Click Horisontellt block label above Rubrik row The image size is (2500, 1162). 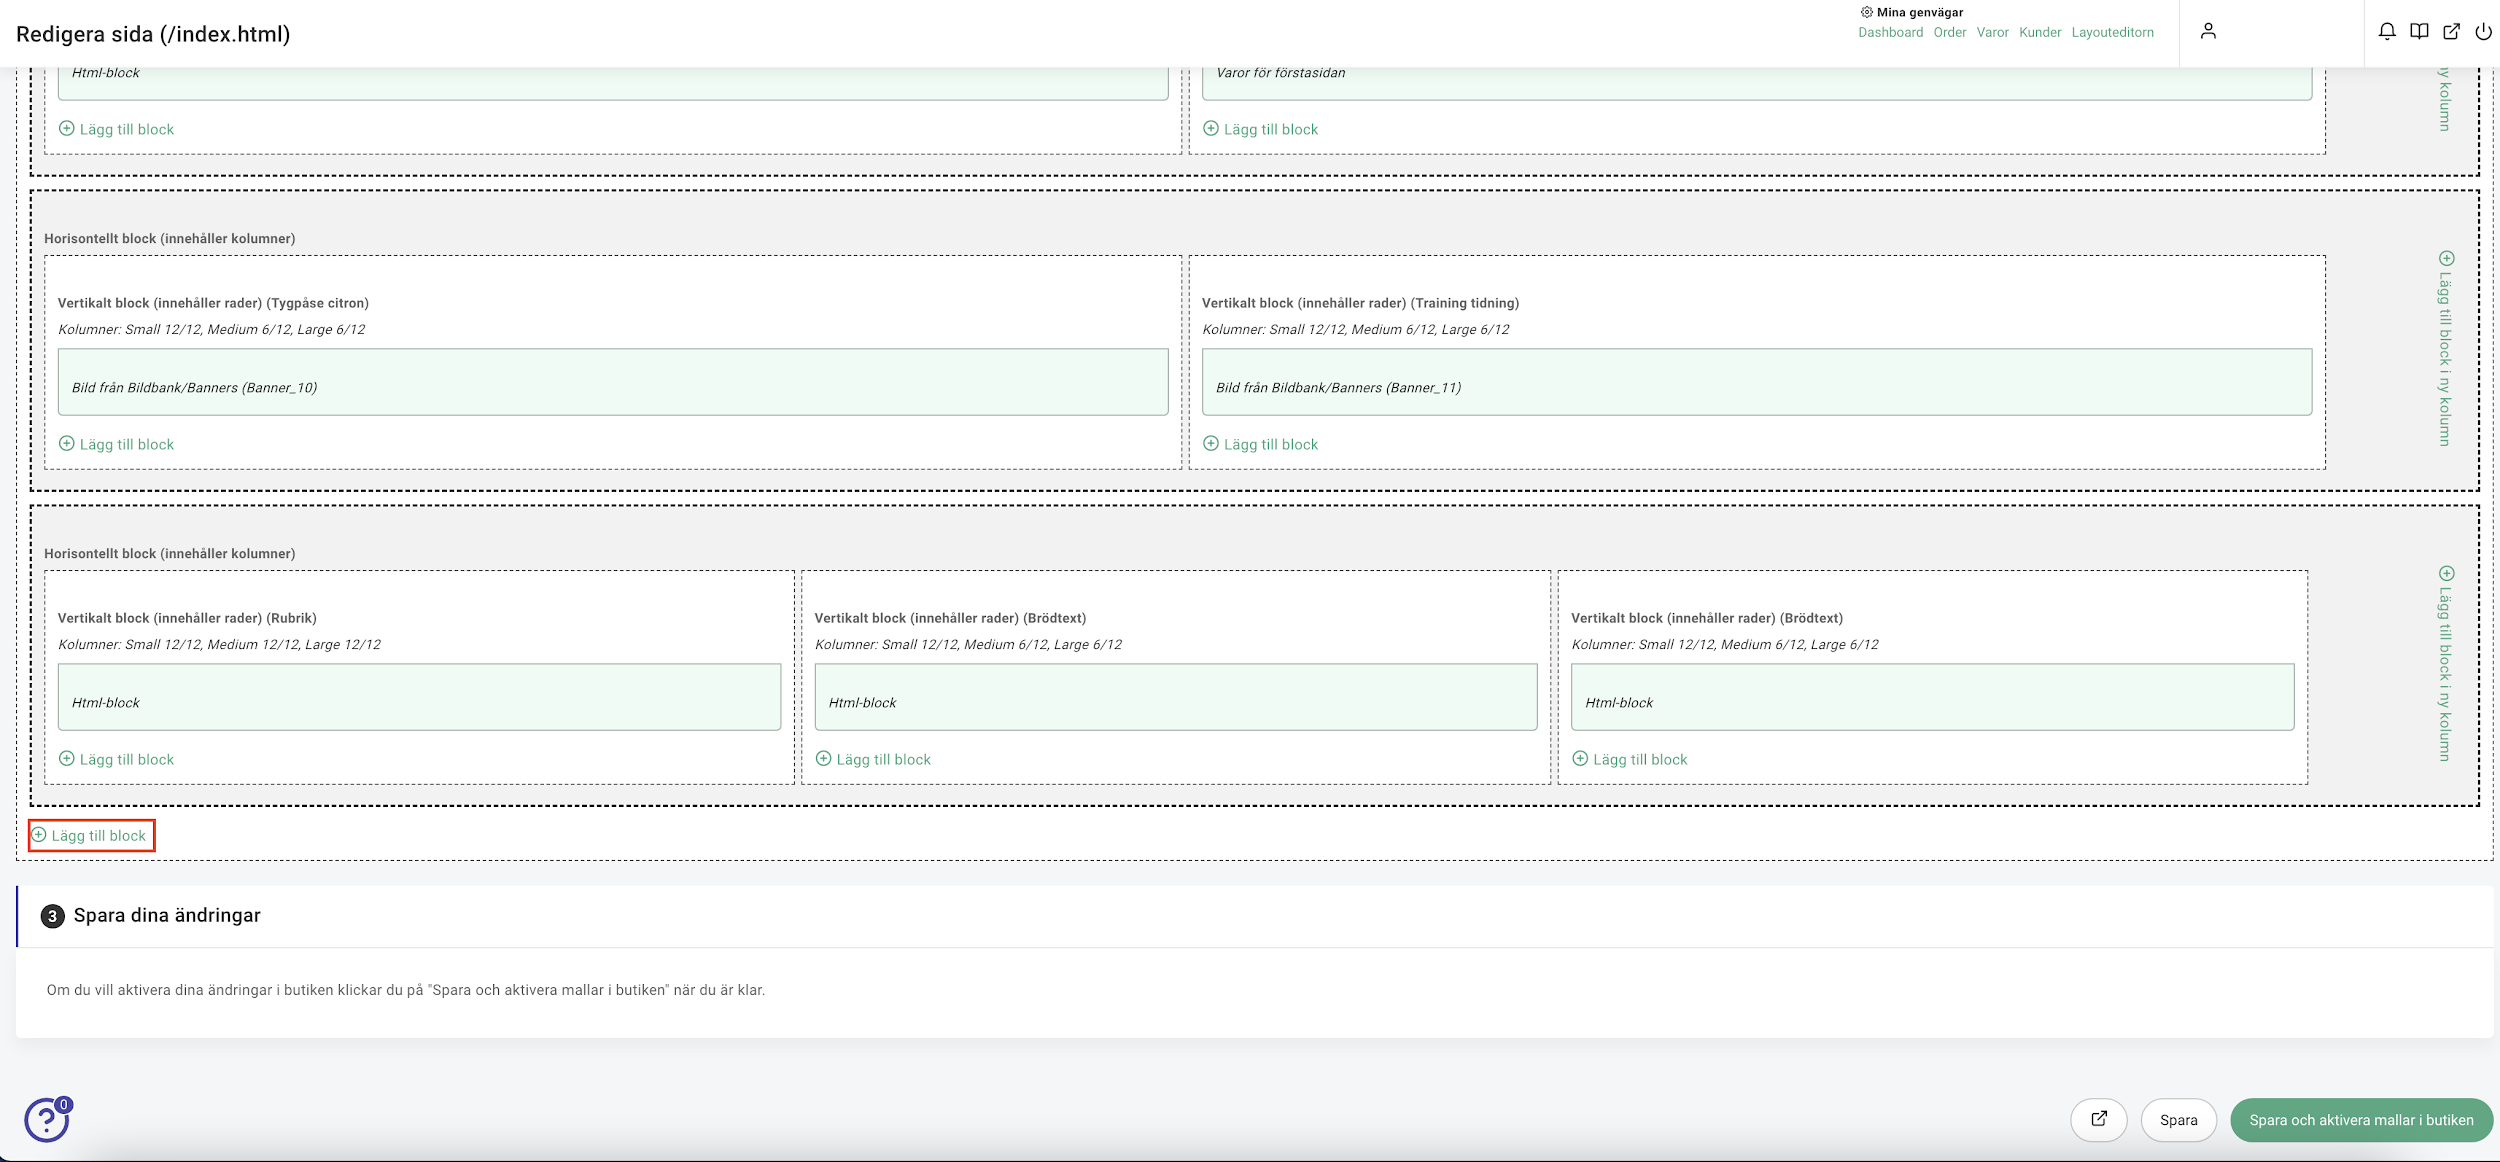[169, 553]
